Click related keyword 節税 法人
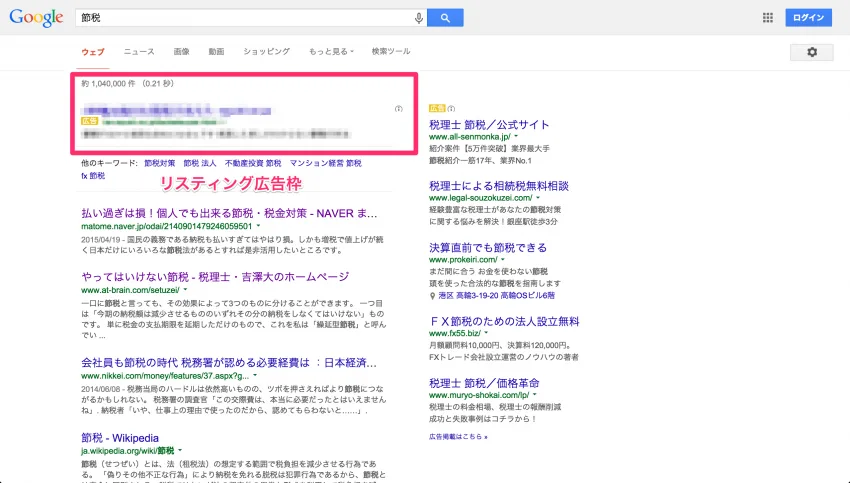This screenshot has height=483, width=850. pyautogui.click(x=199, y=163)
